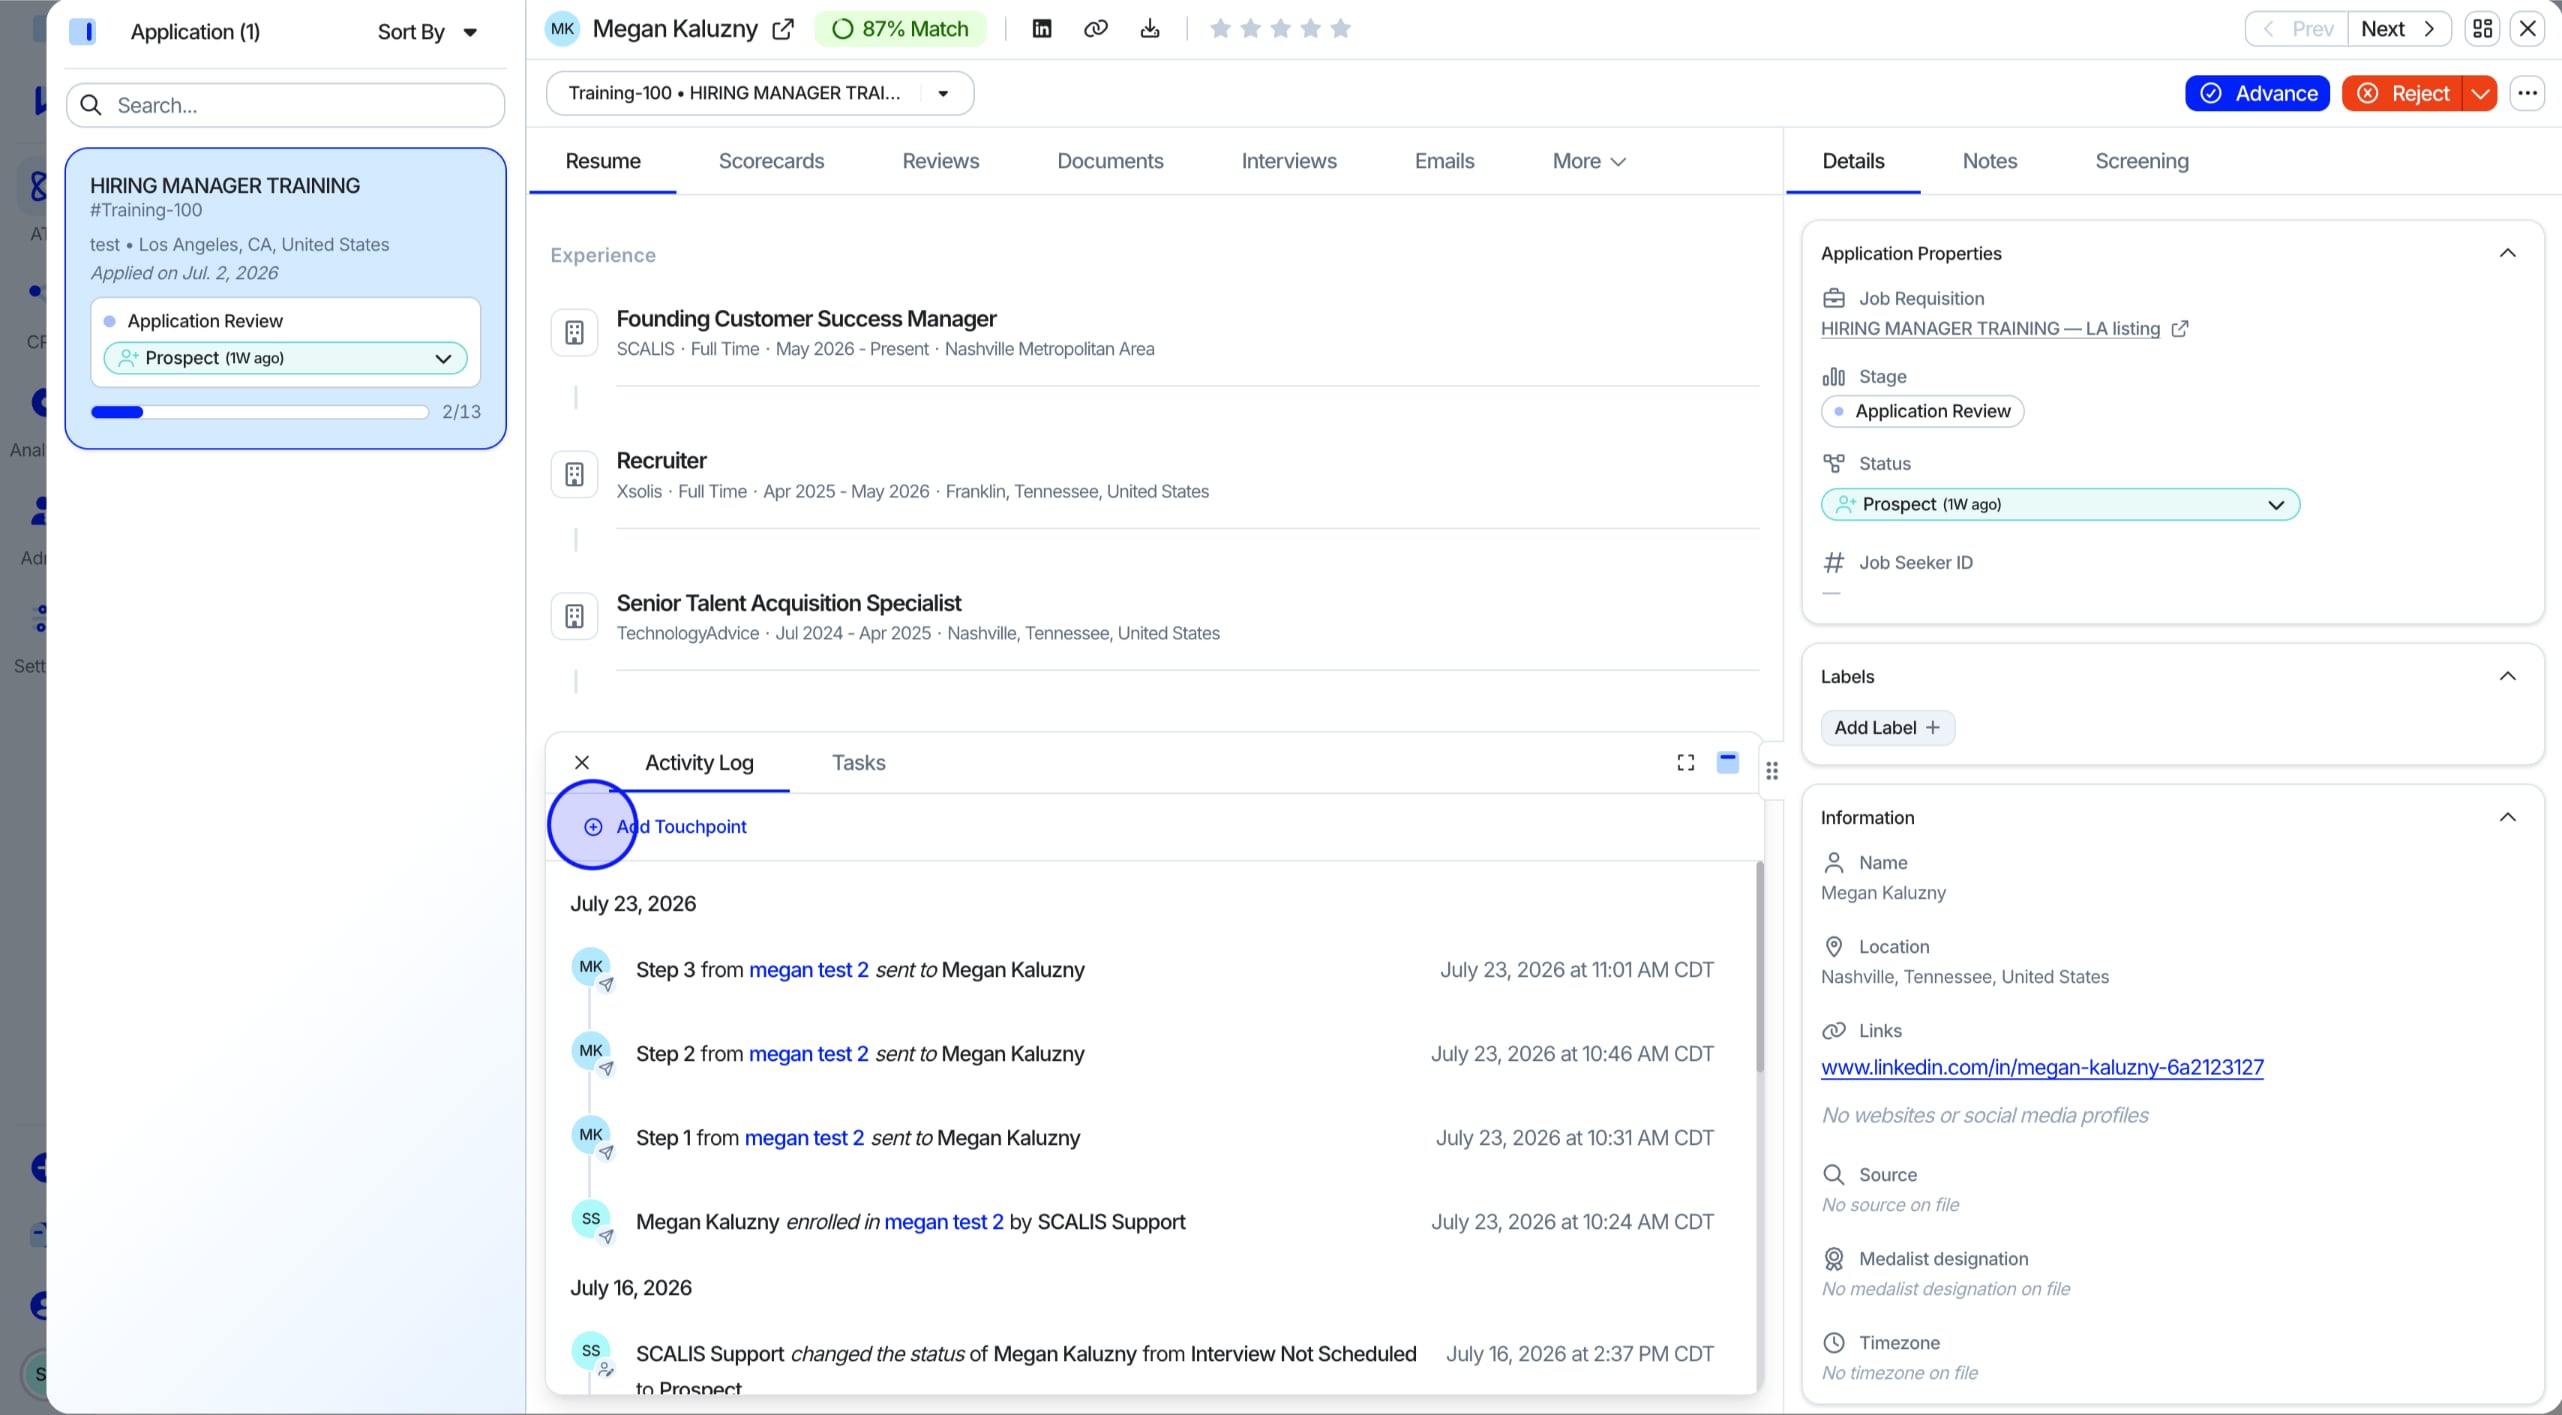
Task: Open Training-100 job selector dropdown
Action: tap(760, 93)
